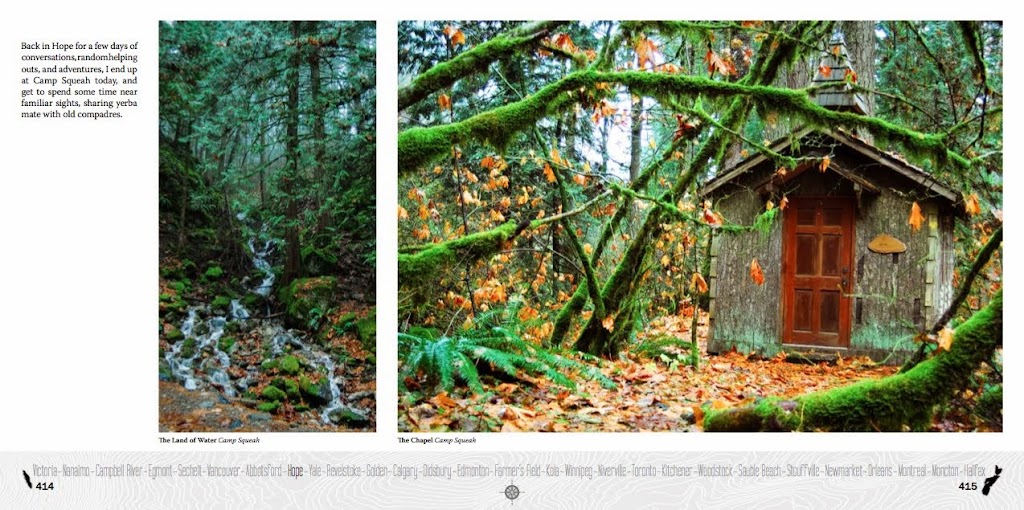Click the Back in Hope paragraph text
The image size is (1024, 510).
pos(79,80)
